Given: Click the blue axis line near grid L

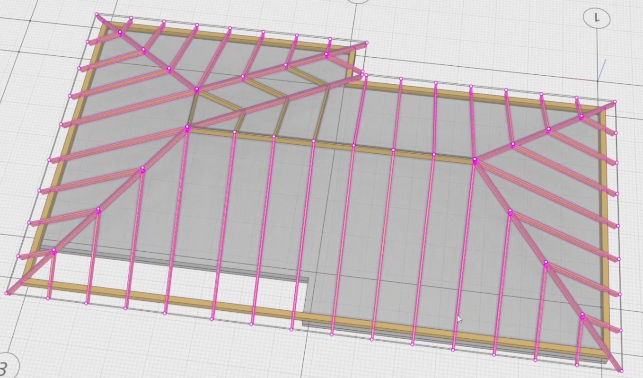Looking at the screenshot, I should [602, 70].
